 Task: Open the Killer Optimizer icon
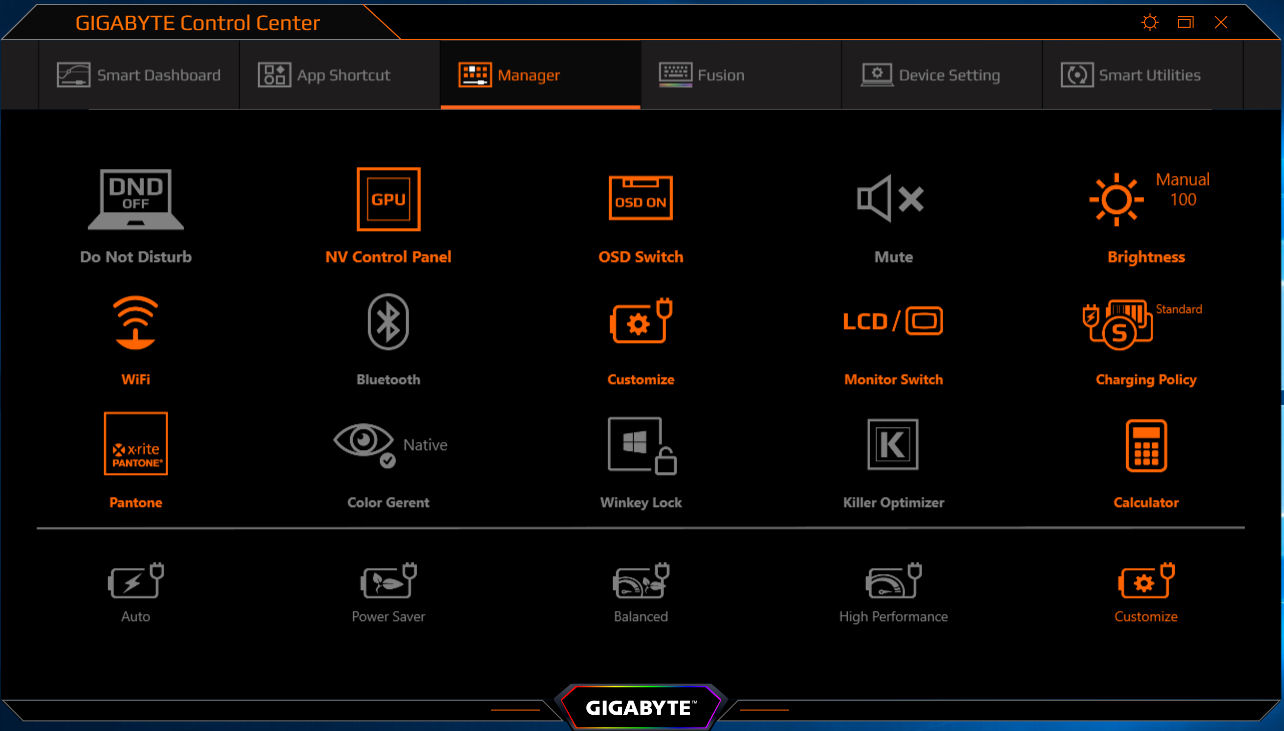click(x=893, y=445)
